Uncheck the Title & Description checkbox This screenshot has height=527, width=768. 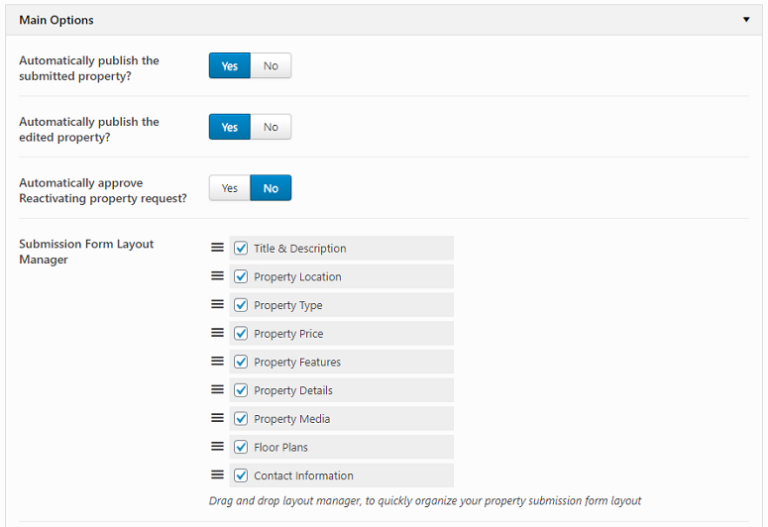[x=241, y=248]
